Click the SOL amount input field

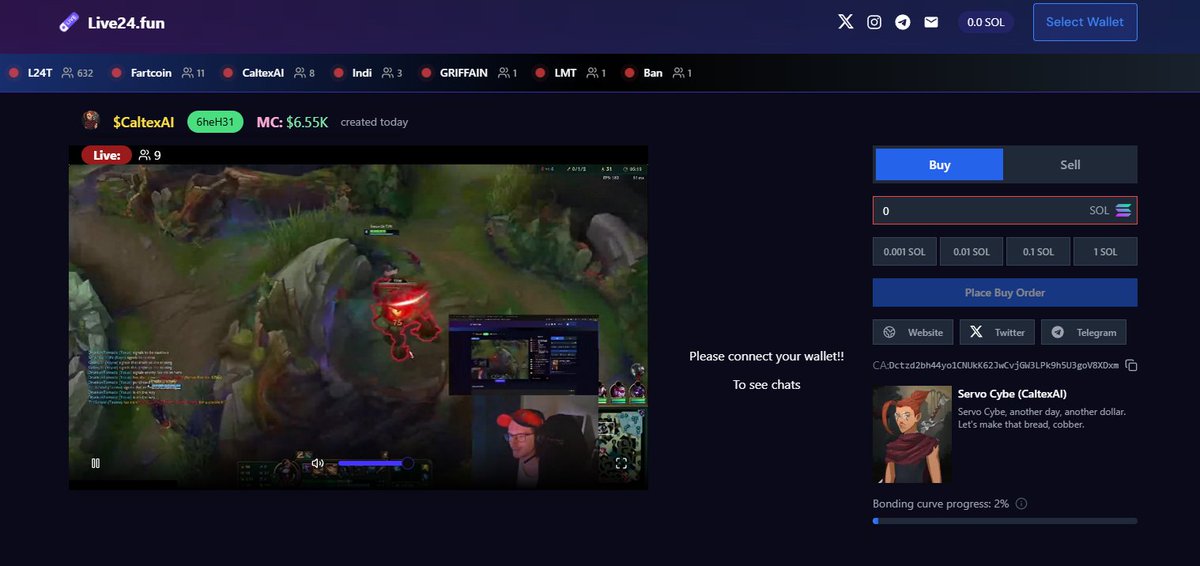[x=1005, y=210]
